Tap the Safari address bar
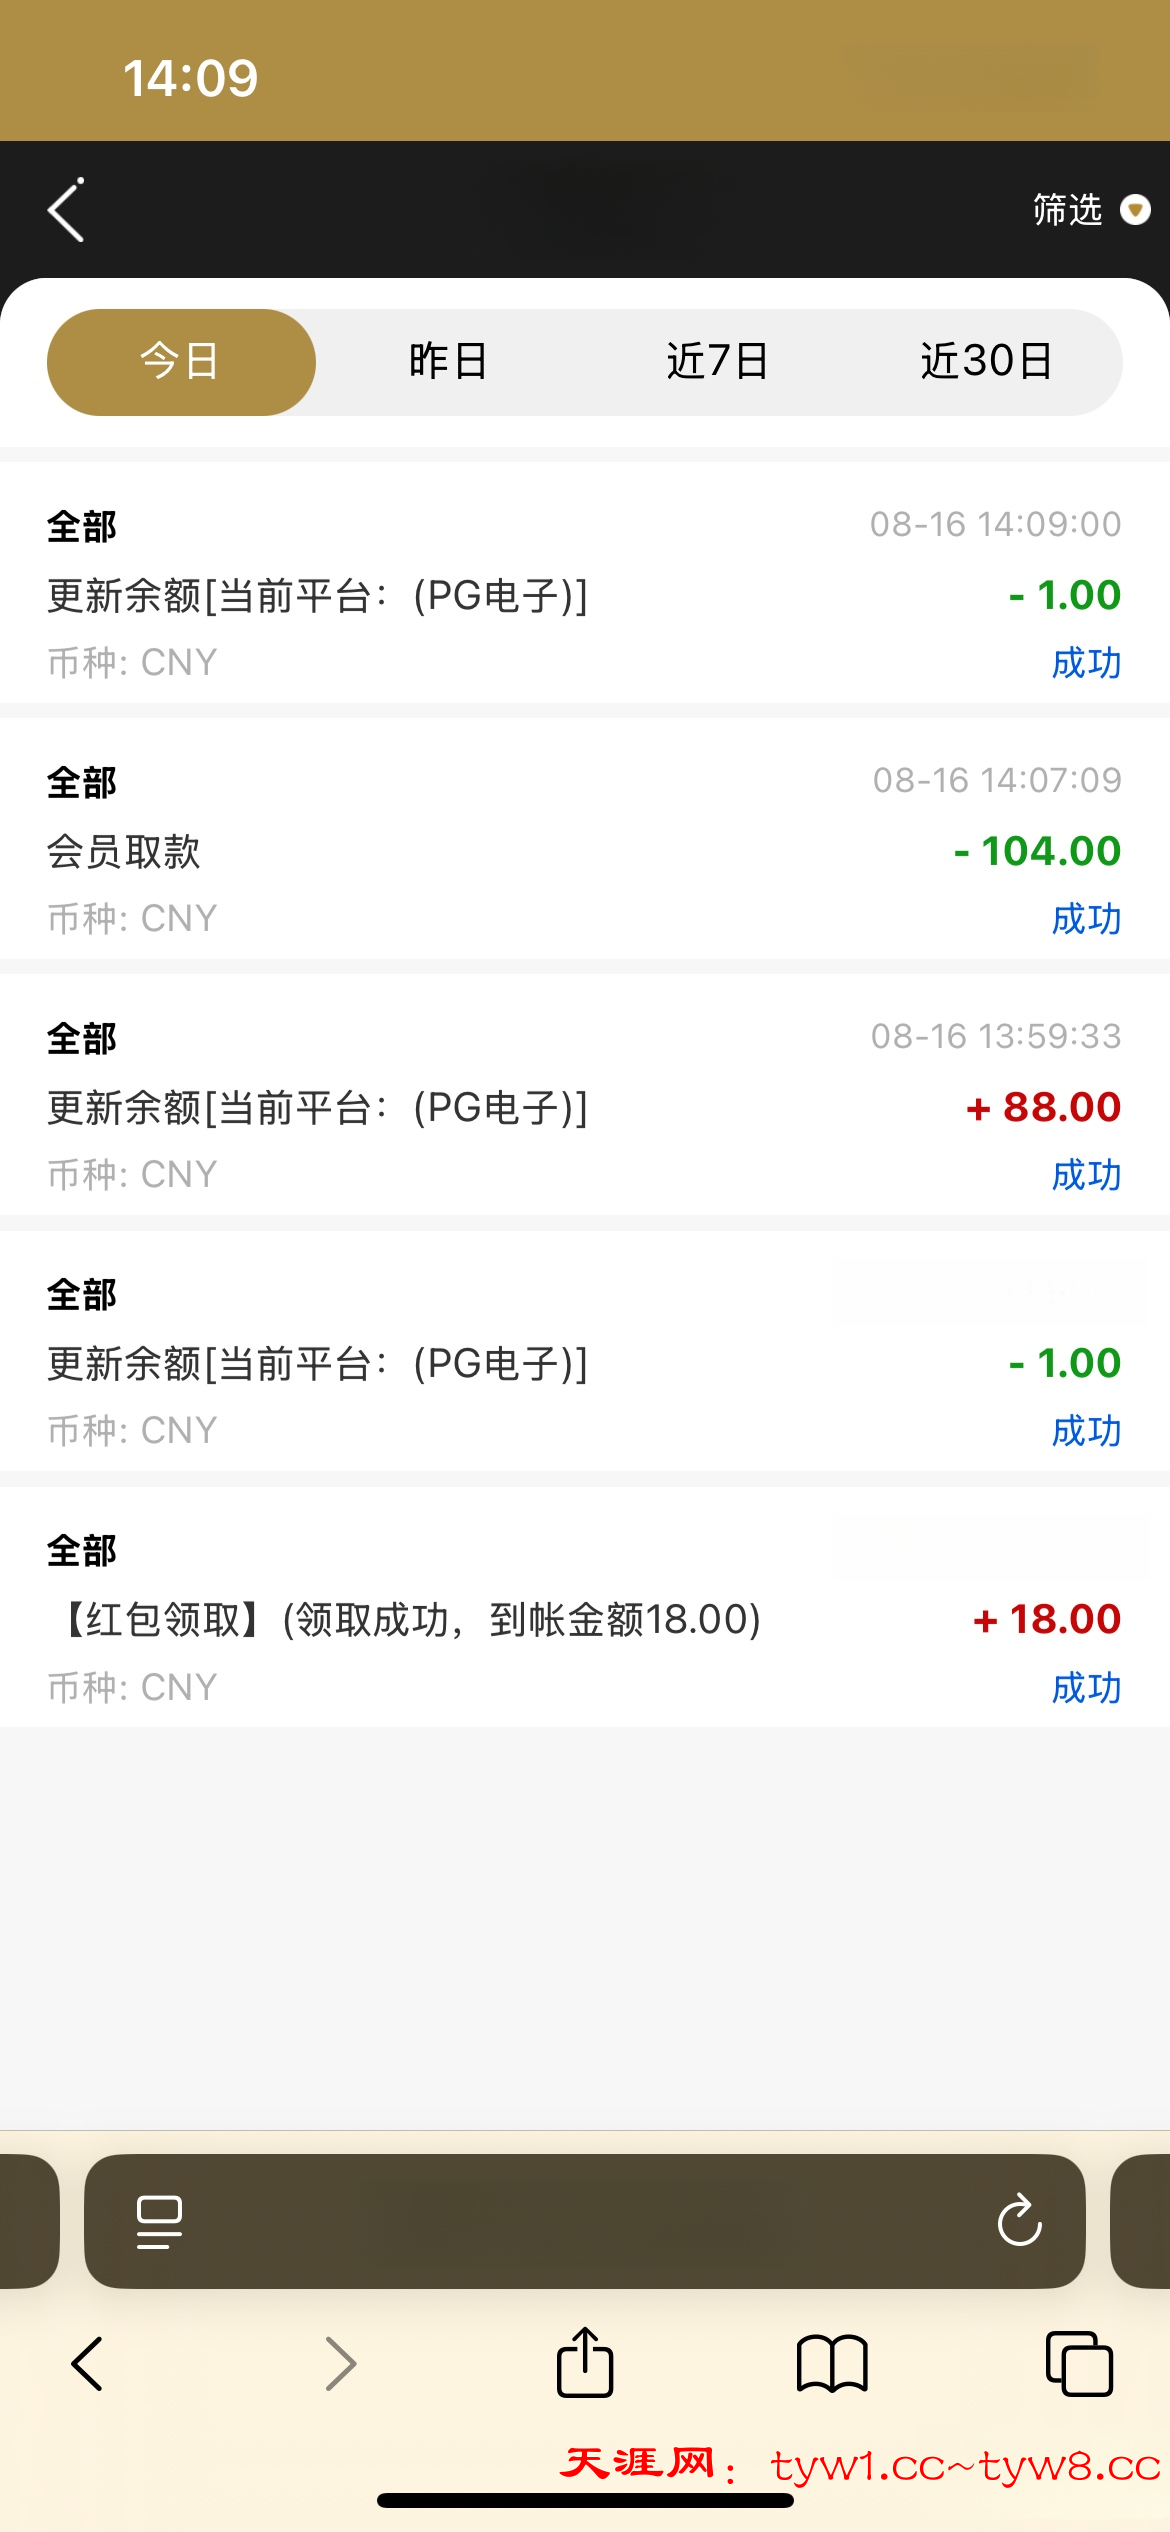Image resolution: width=1170 pixels, height=2532 pixels. click(x=585, y=2222)
